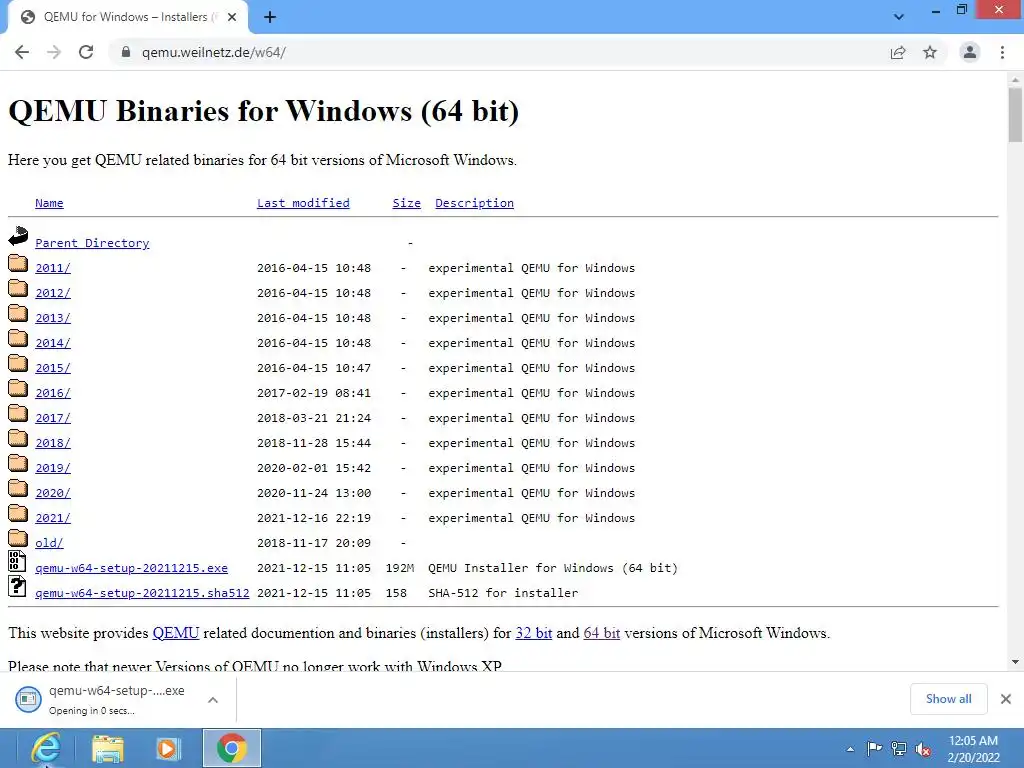
Task: Click folder icon next to 2017/
Action: [x=18, y=413]
